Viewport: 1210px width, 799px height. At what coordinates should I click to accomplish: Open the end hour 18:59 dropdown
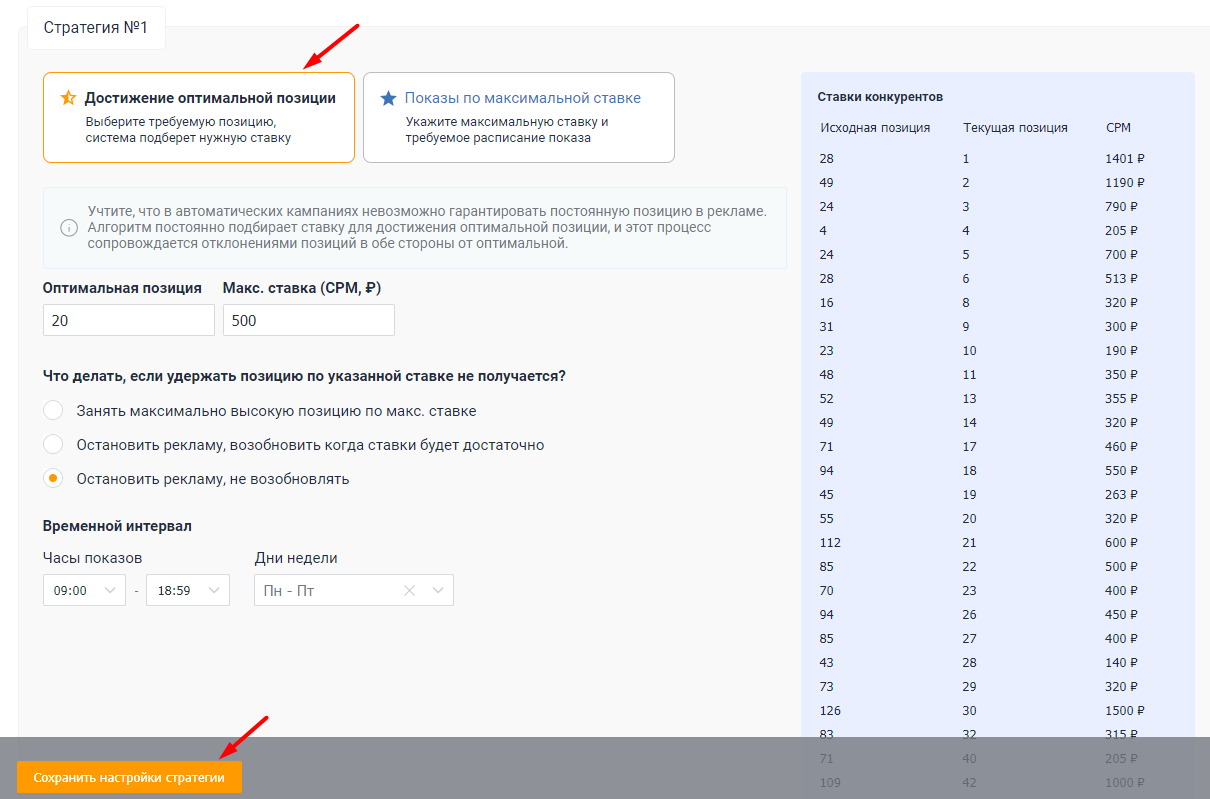(187, 590)
